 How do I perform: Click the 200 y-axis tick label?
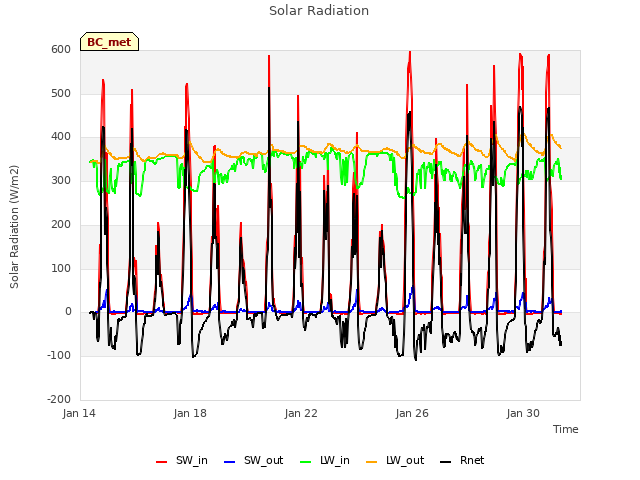tap(61, 224)
